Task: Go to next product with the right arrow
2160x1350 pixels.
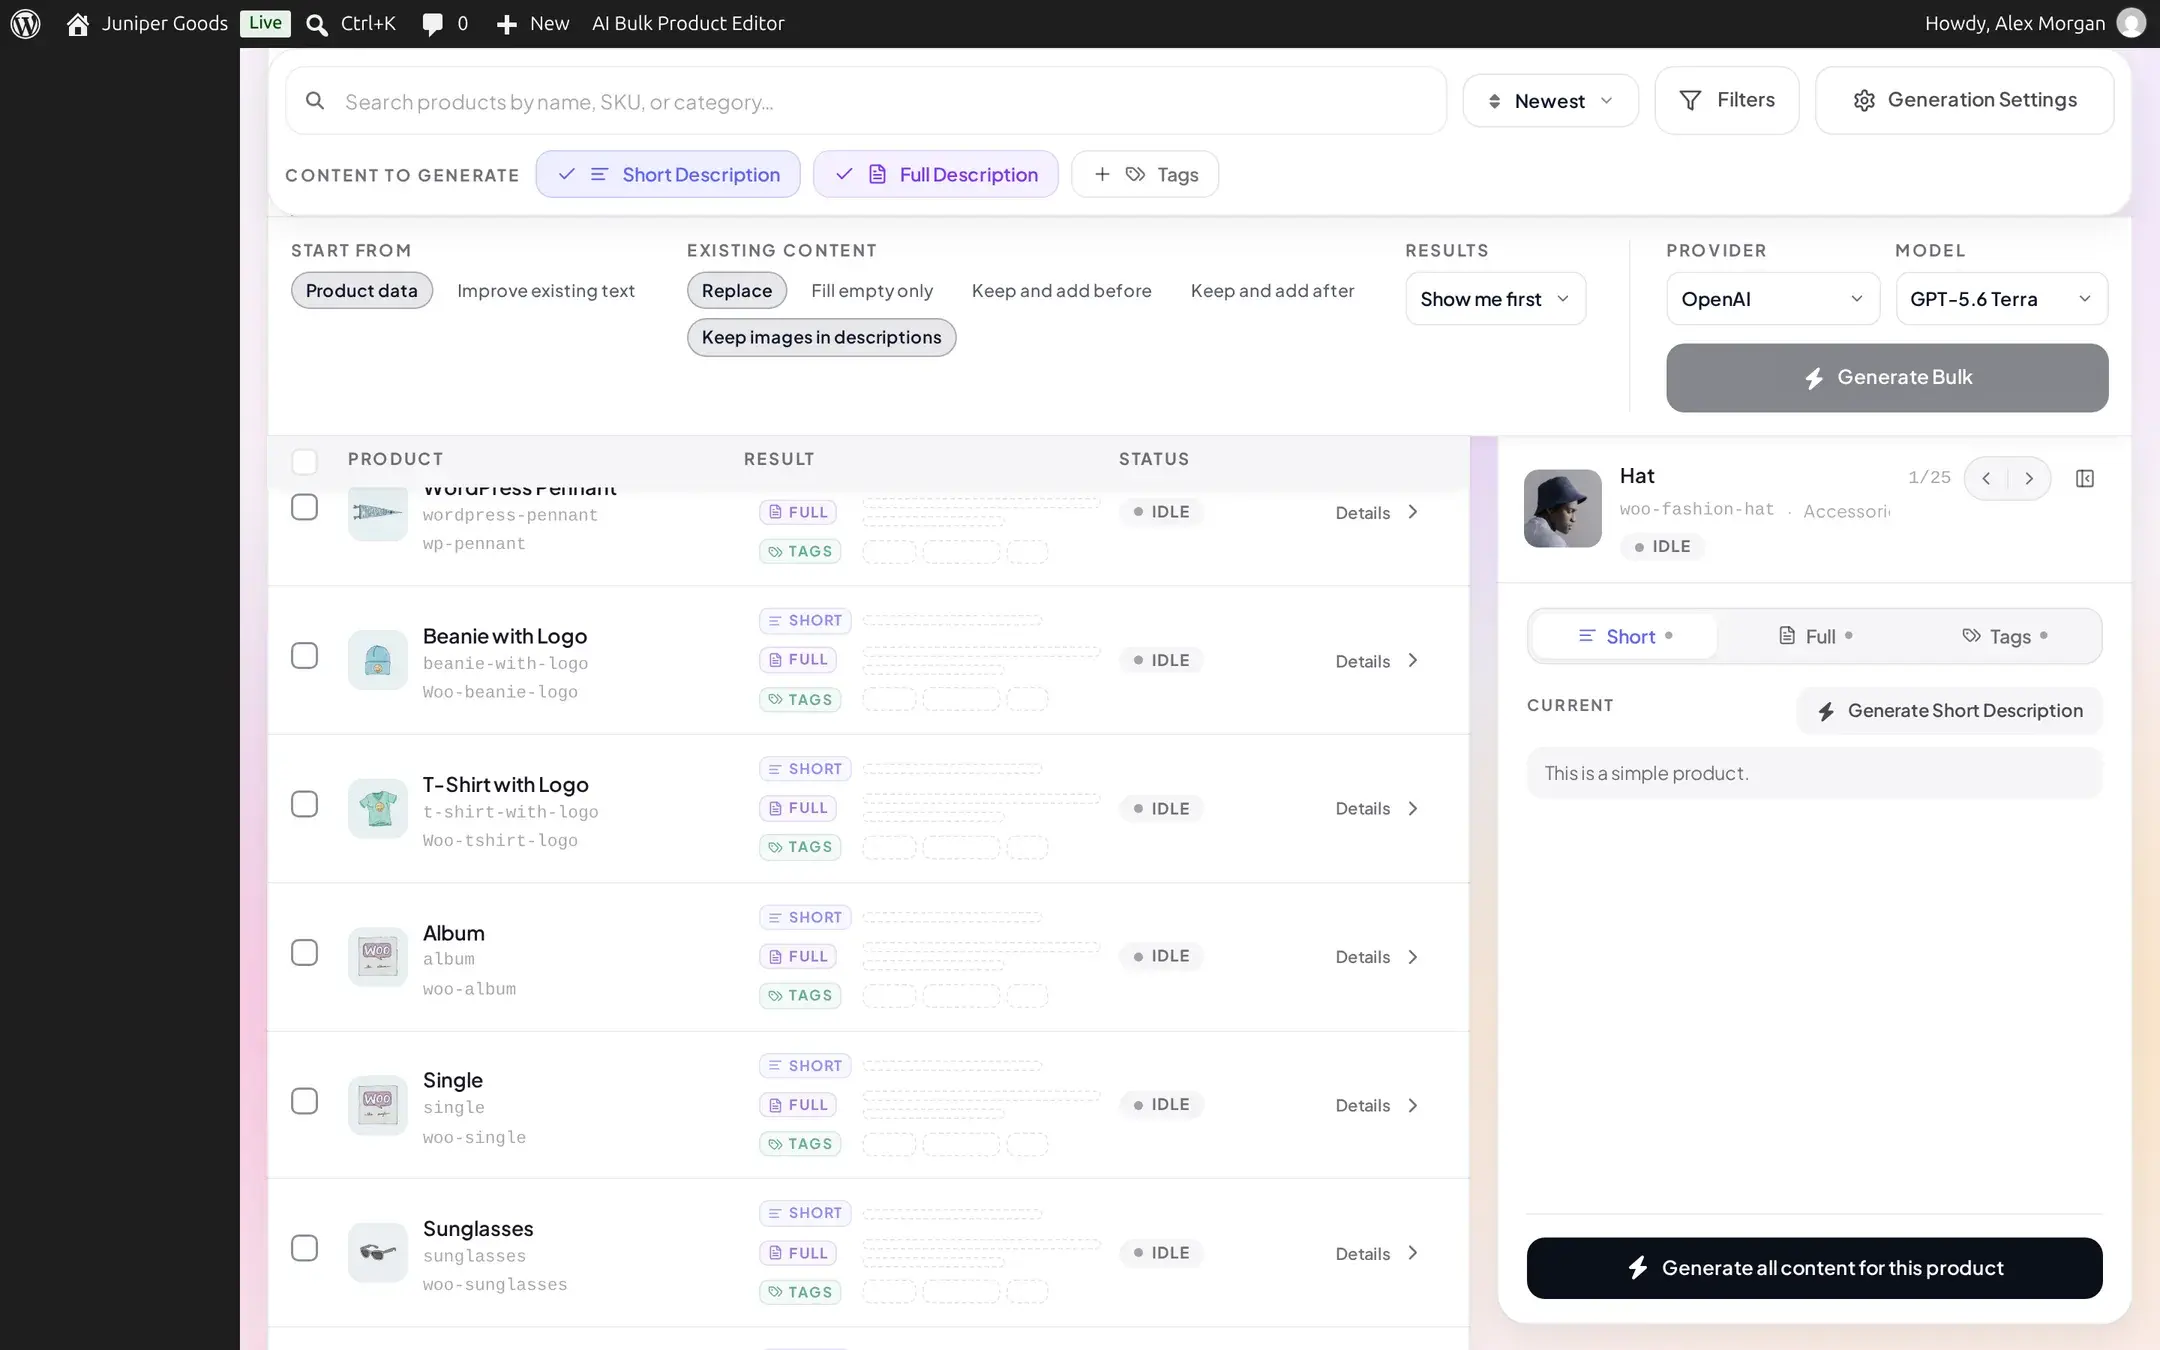Action: tap(2029, 478)
